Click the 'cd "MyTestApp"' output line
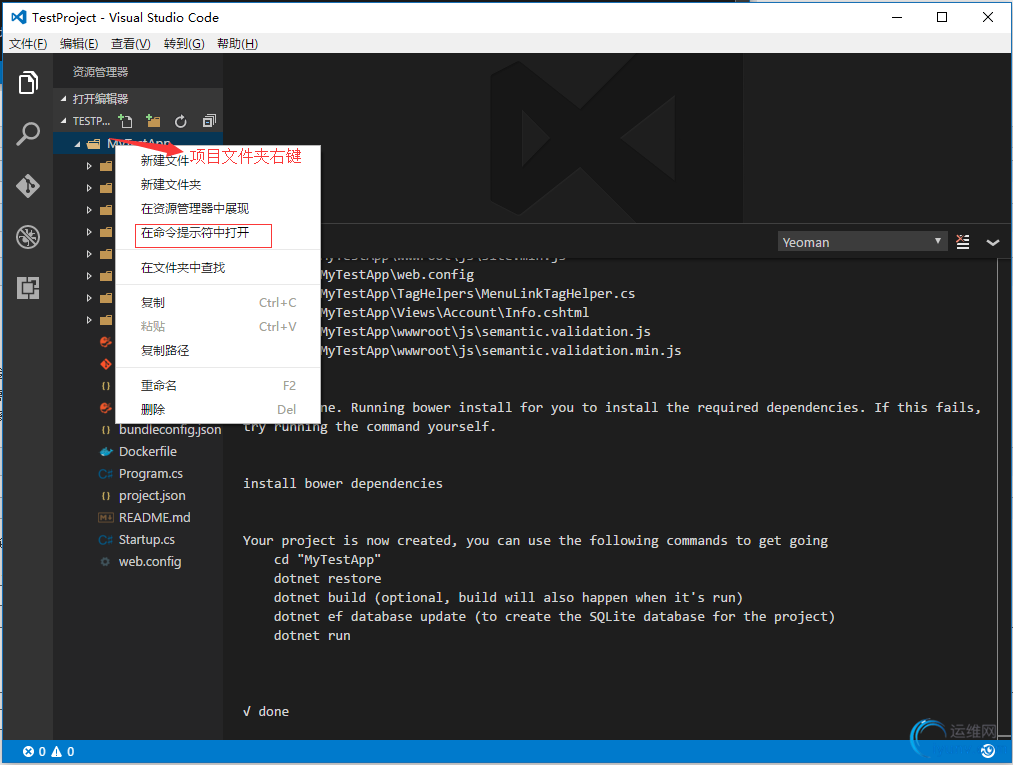This screenshot has width=1013, height=765. pos(327,560)
